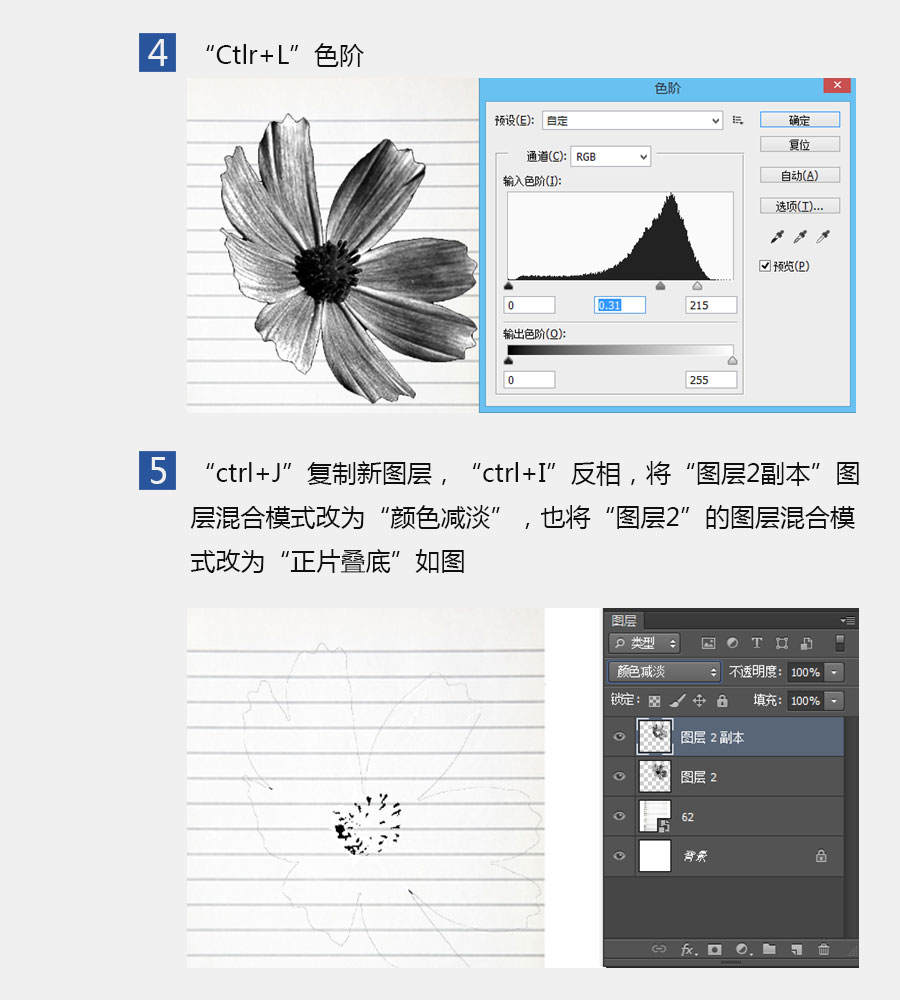Filter layers by text type
900x1000 pixels.
point(756,643)
